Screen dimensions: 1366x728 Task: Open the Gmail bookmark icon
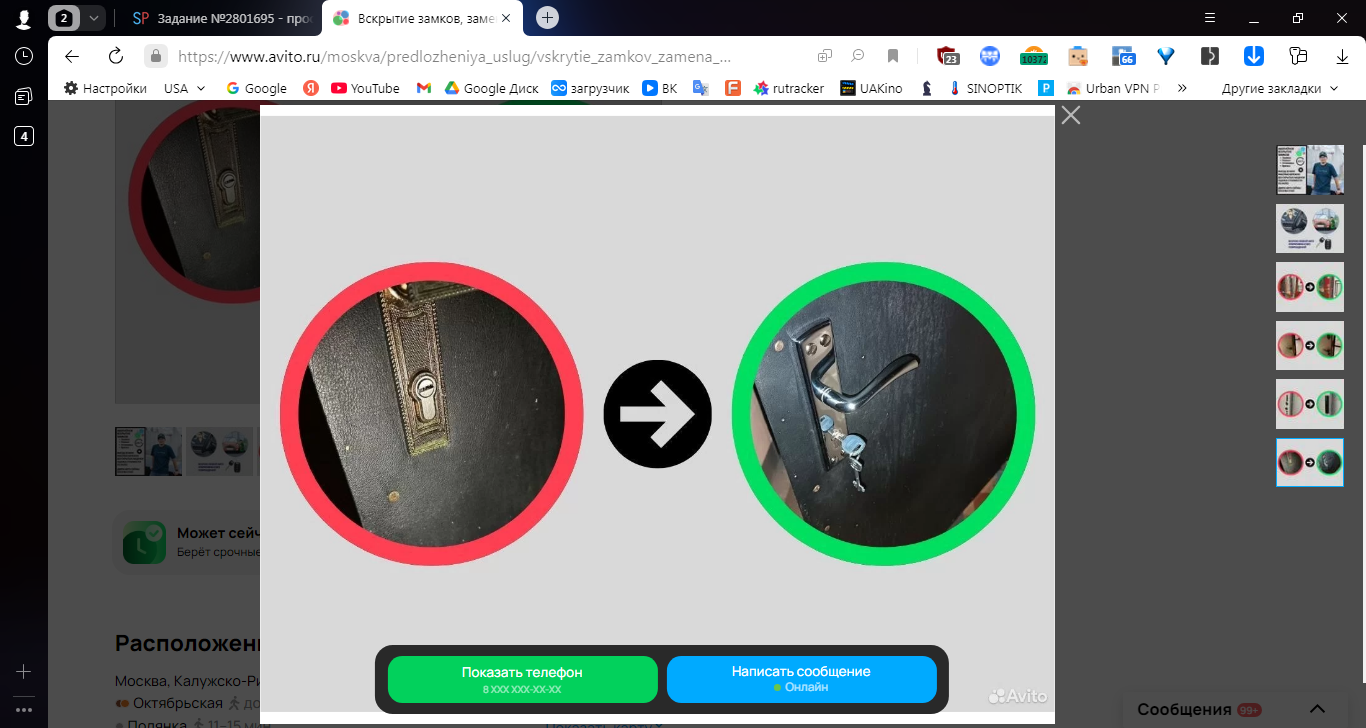tap(424, 88)
